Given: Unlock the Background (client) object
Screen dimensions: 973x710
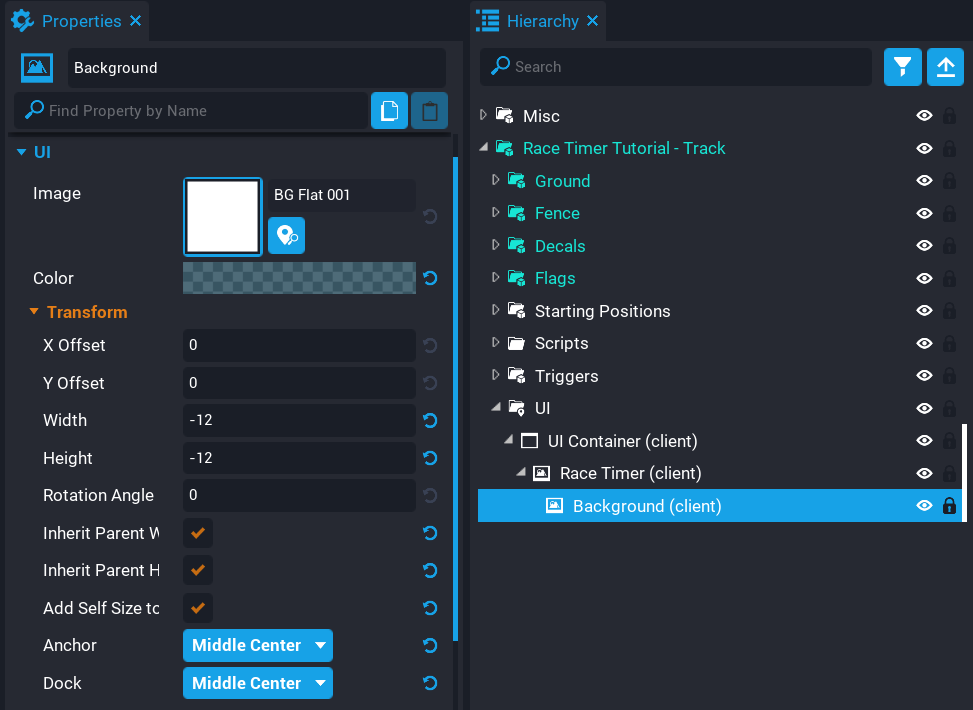Looking at the screenshot, I should [x=948, y=505].
